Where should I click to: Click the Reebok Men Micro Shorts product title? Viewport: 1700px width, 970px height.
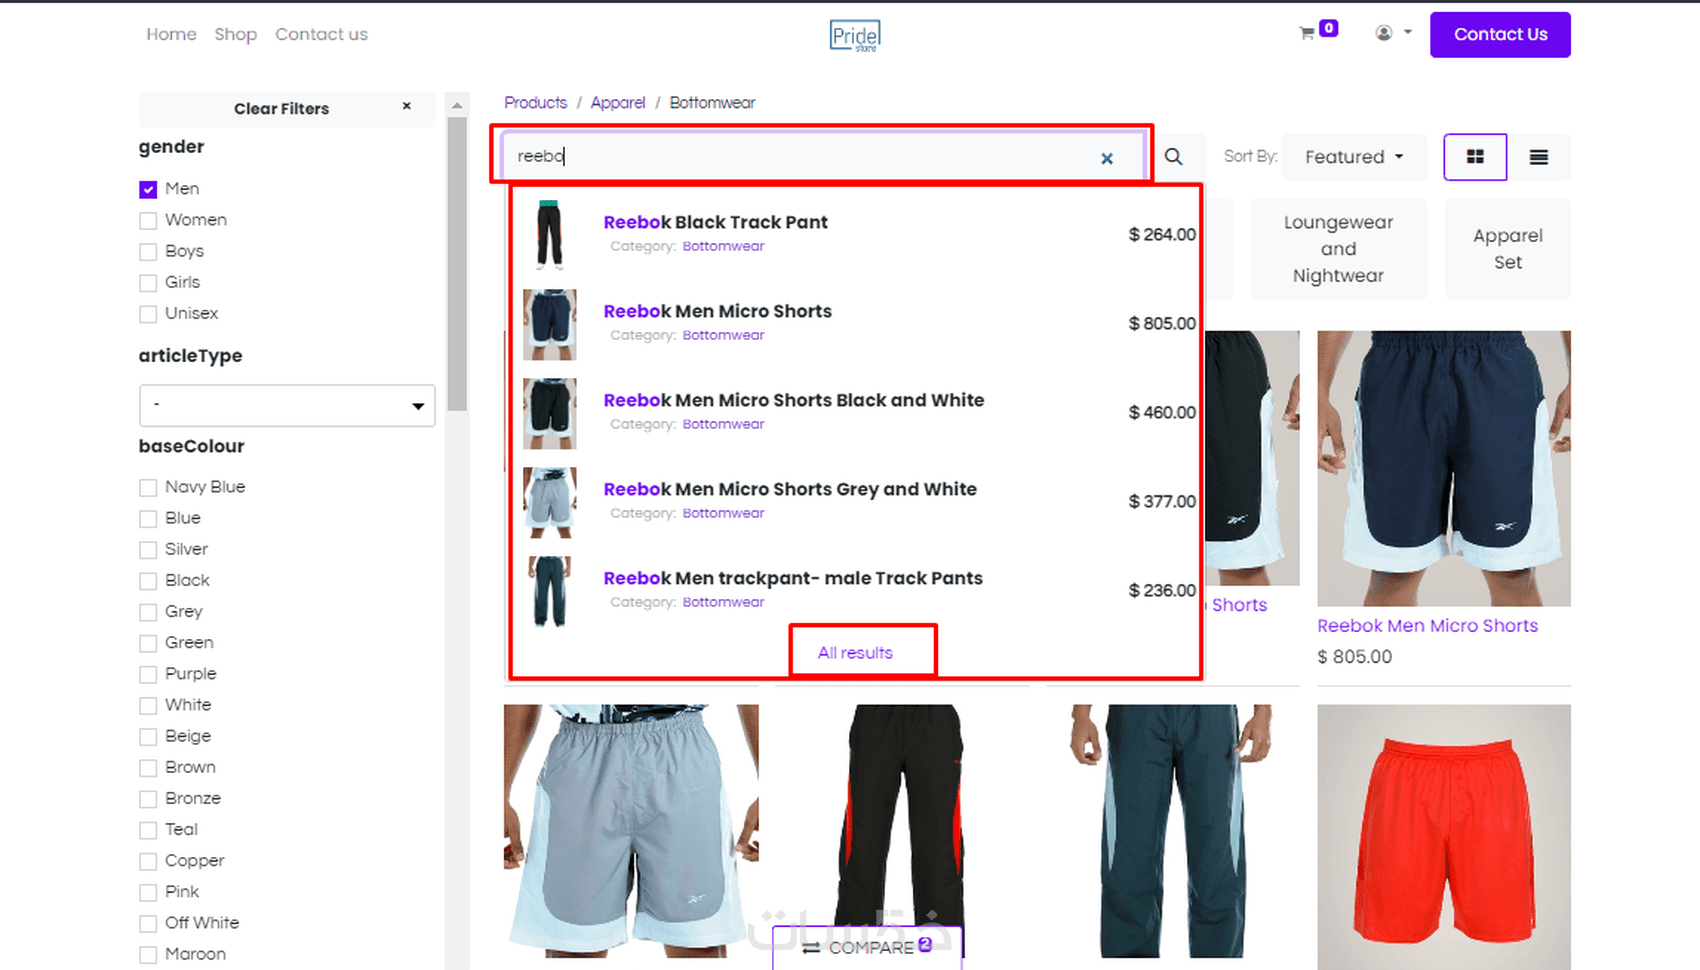point(1427,626)
